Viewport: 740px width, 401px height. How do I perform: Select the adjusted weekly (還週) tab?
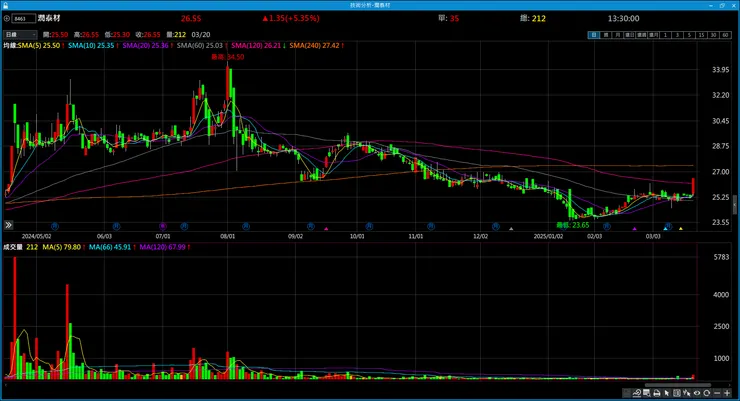click(x=642, y=35)
